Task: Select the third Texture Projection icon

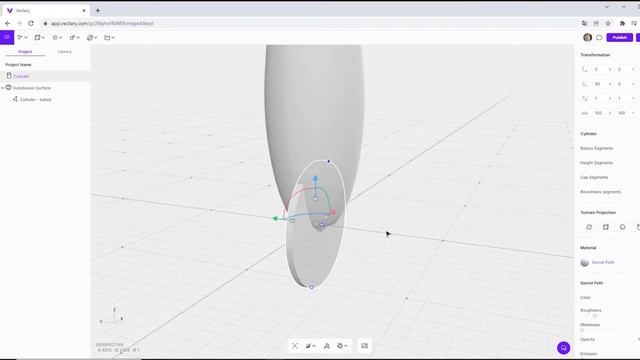Action: (x=622, y=227)
